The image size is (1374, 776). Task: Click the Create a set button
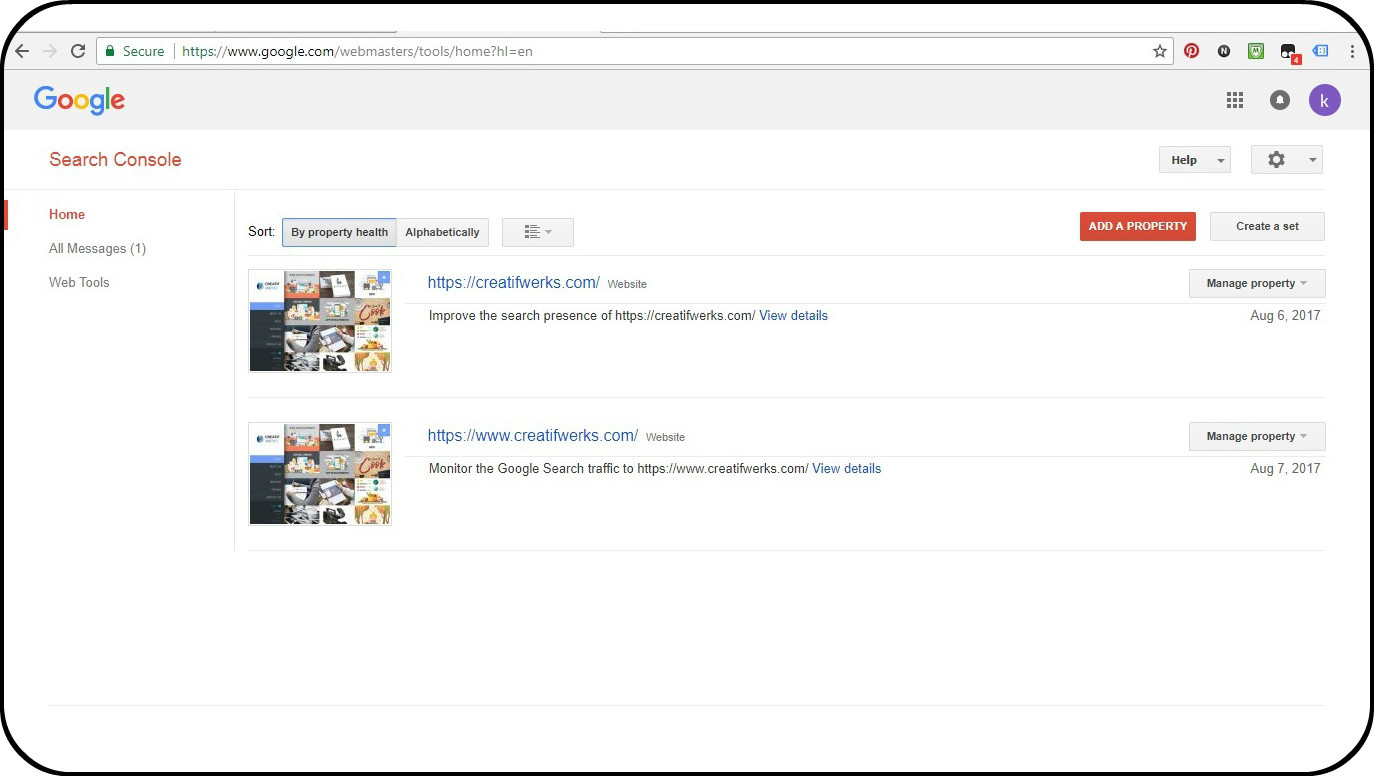point(1267,226)
